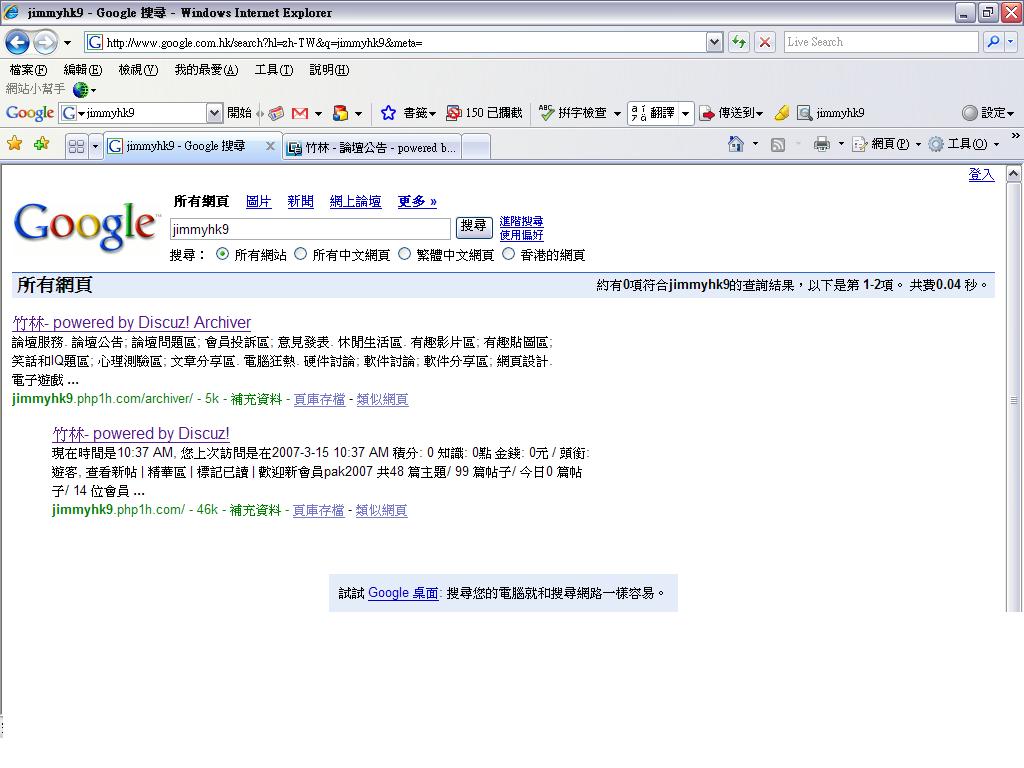Open the Page menu icon
The image size is (1024, 768).
[859, 144]
